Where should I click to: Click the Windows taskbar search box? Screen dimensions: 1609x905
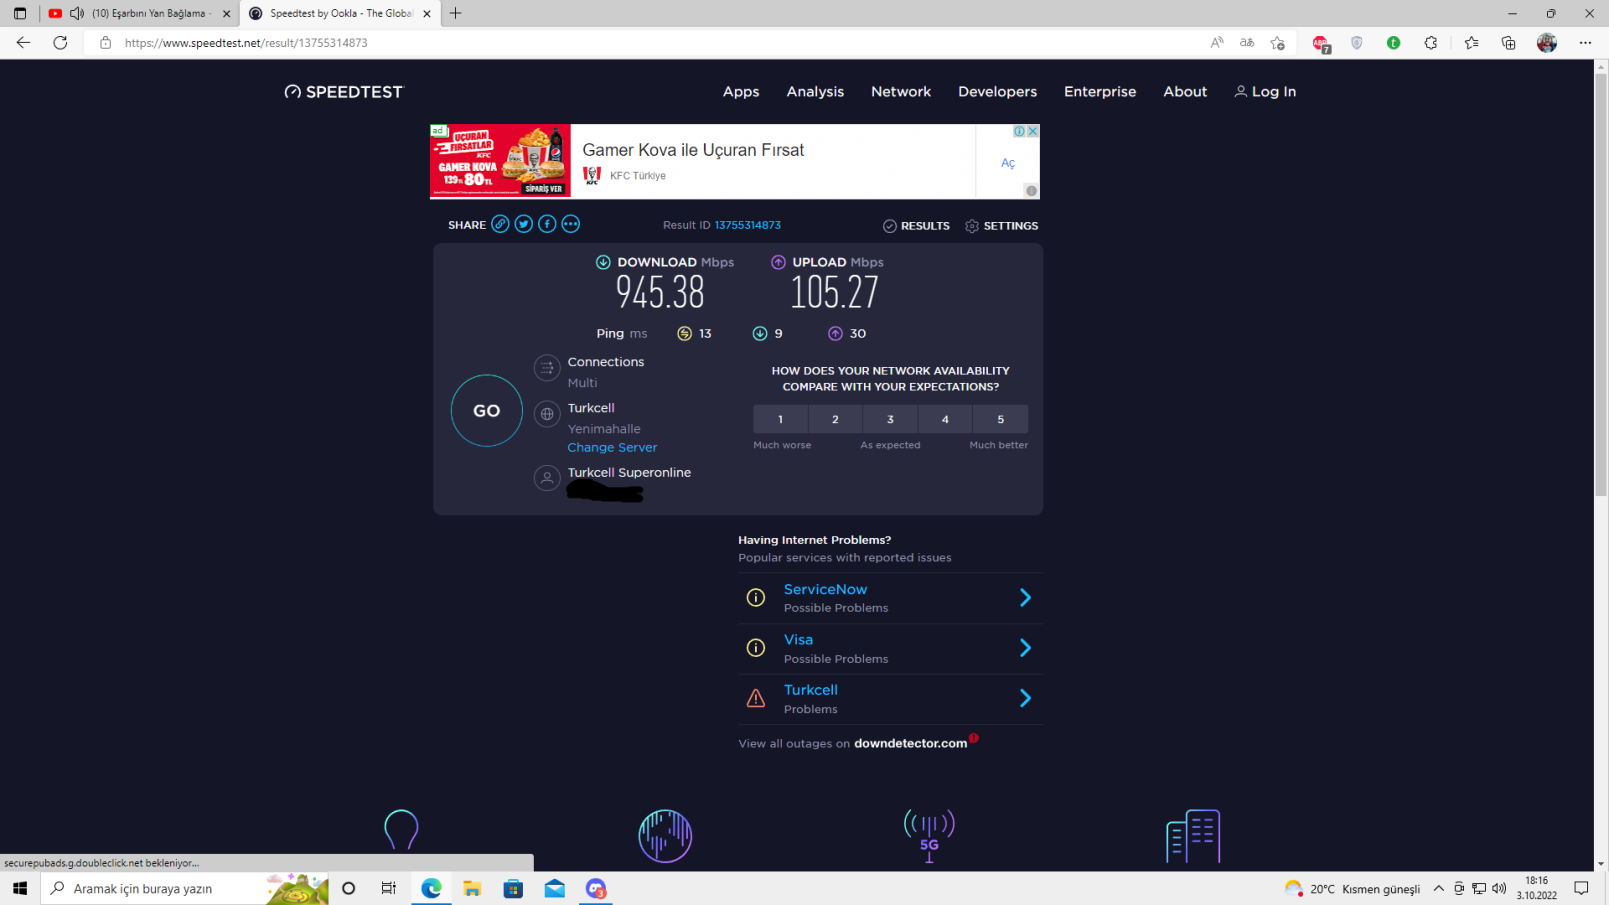point(185,888)
